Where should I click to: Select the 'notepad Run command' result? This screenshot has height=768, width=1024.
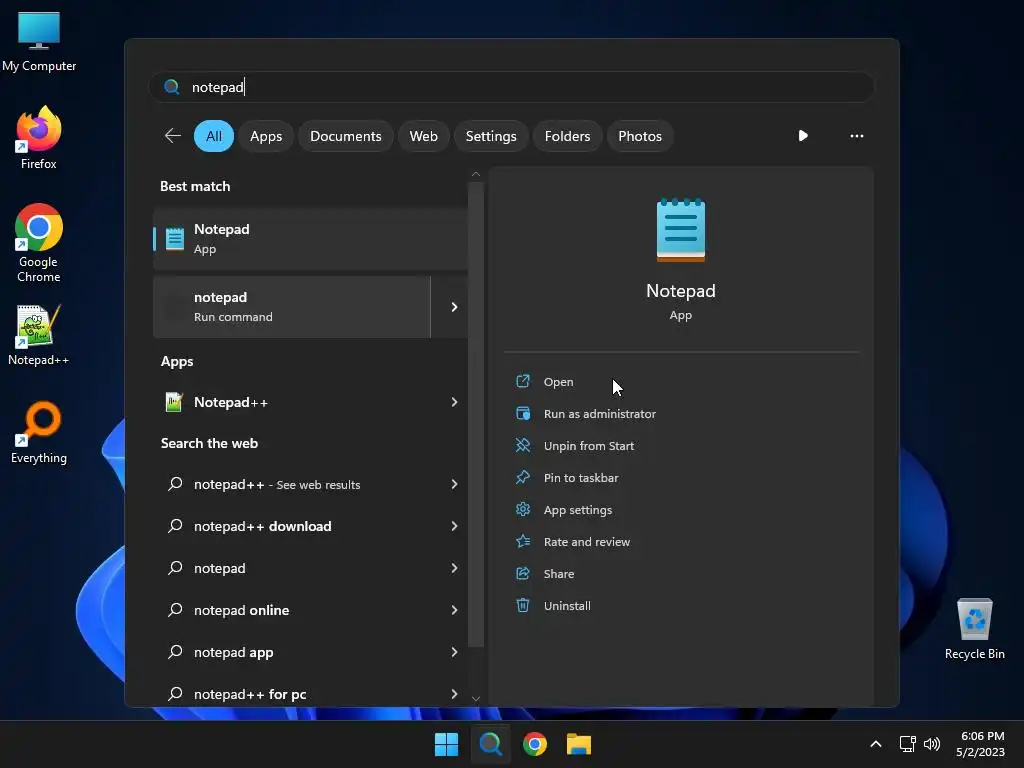pos(292,307)
